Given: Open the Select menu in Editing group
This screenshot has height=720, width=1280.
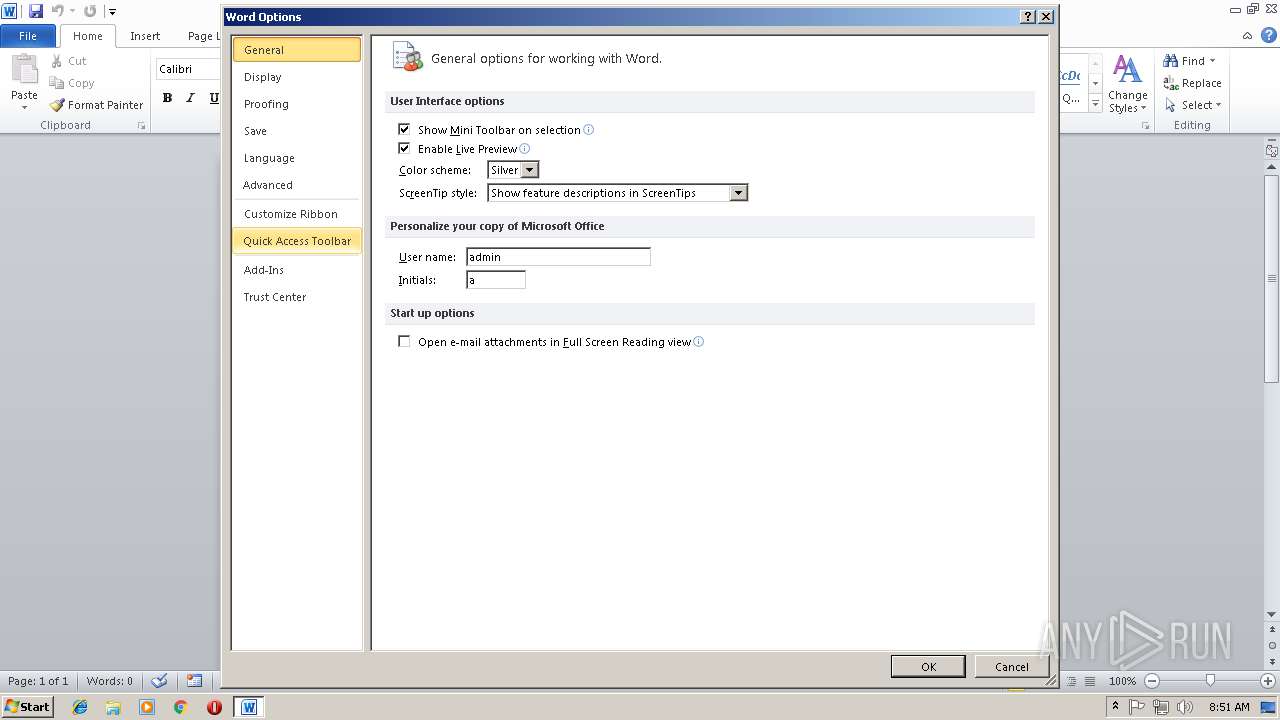Looking at the screenshot, I should point(1192,105).
